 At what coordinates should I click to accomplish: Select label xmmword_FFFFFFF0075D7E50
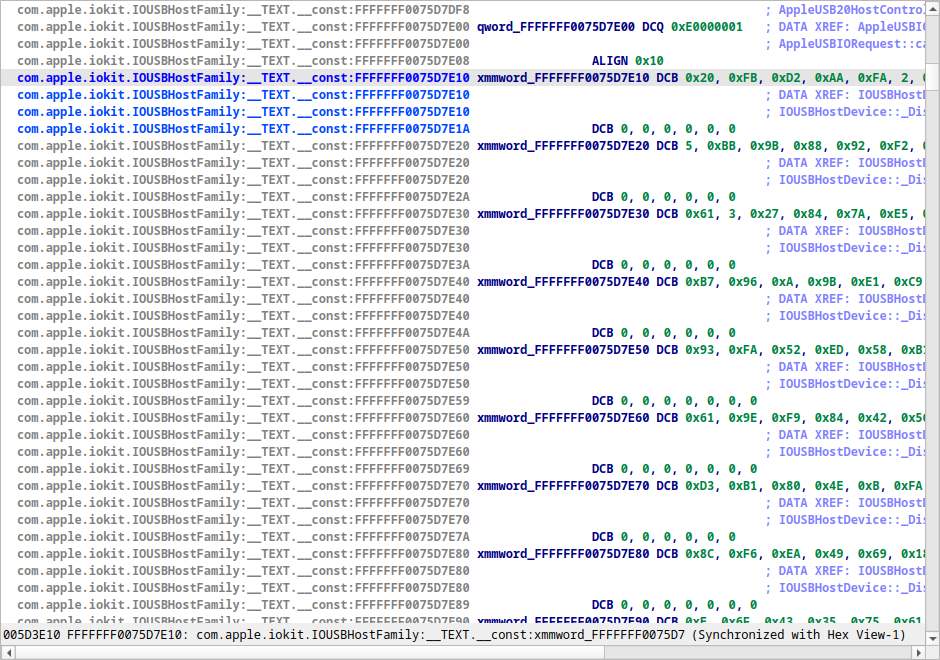563,350
